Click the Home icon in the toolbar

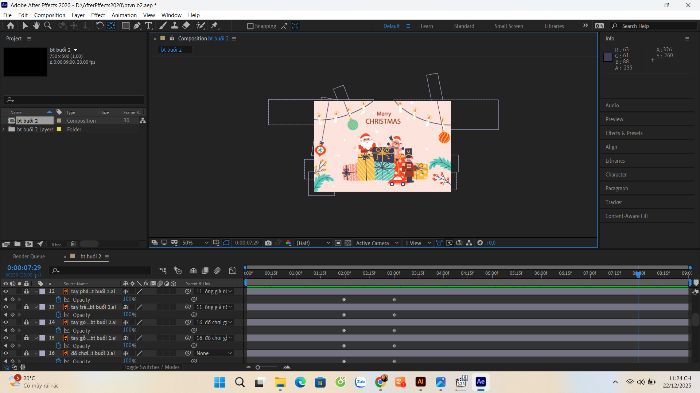tap(10, 26)
